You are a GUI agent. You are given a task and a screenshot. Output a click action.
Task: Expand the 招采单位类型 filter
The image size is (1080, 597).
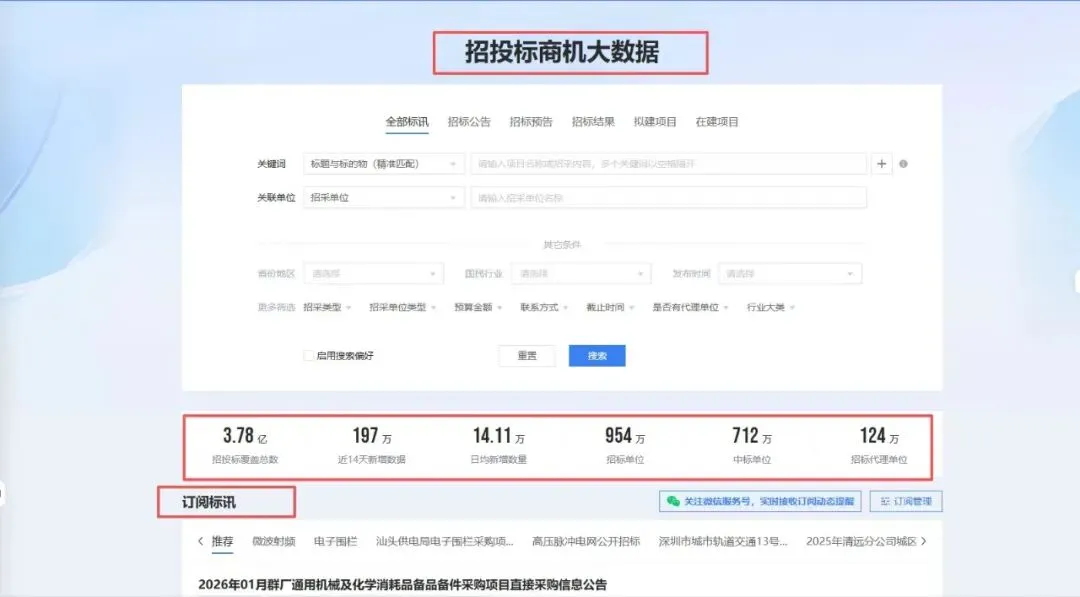(402, 307)
